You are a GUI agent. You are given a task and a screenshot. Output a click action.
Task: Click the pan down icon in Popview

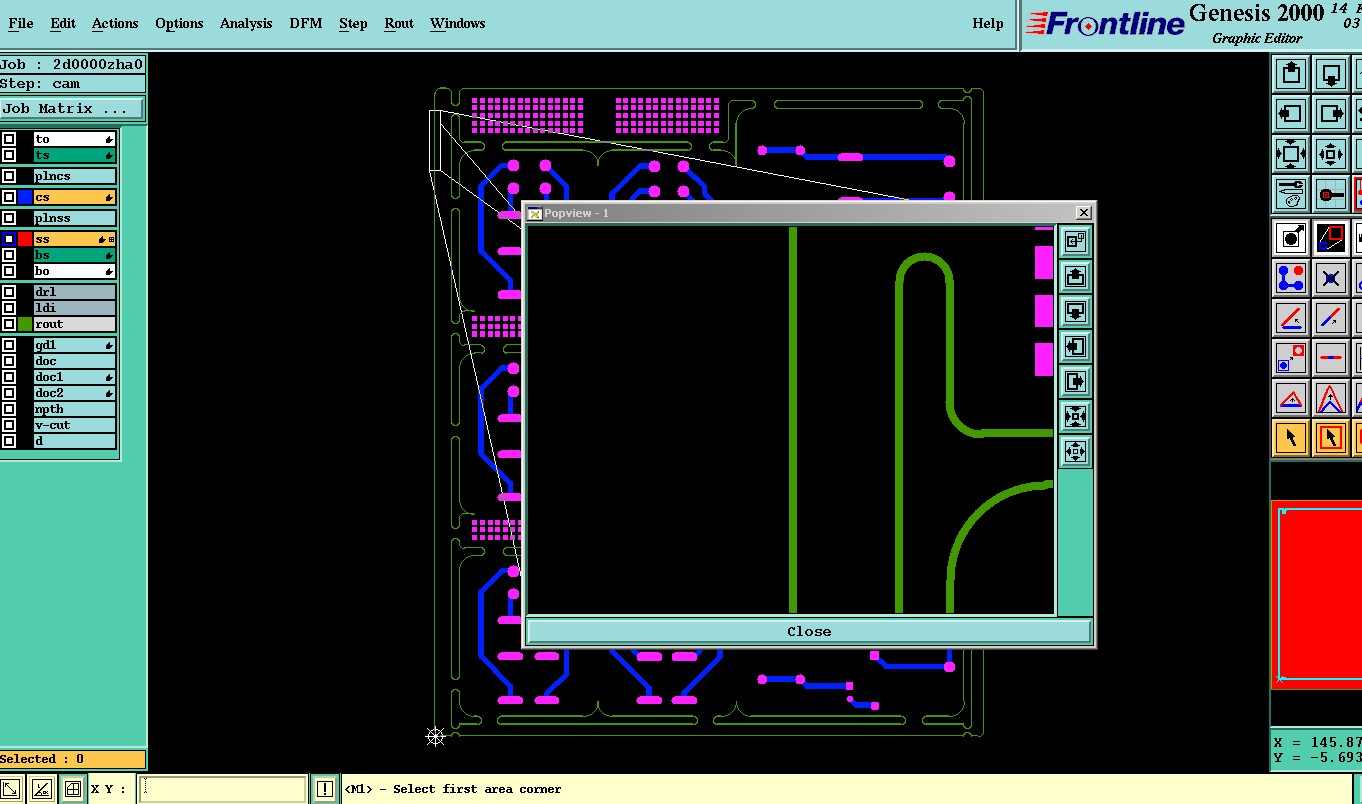coord(1075,312)
